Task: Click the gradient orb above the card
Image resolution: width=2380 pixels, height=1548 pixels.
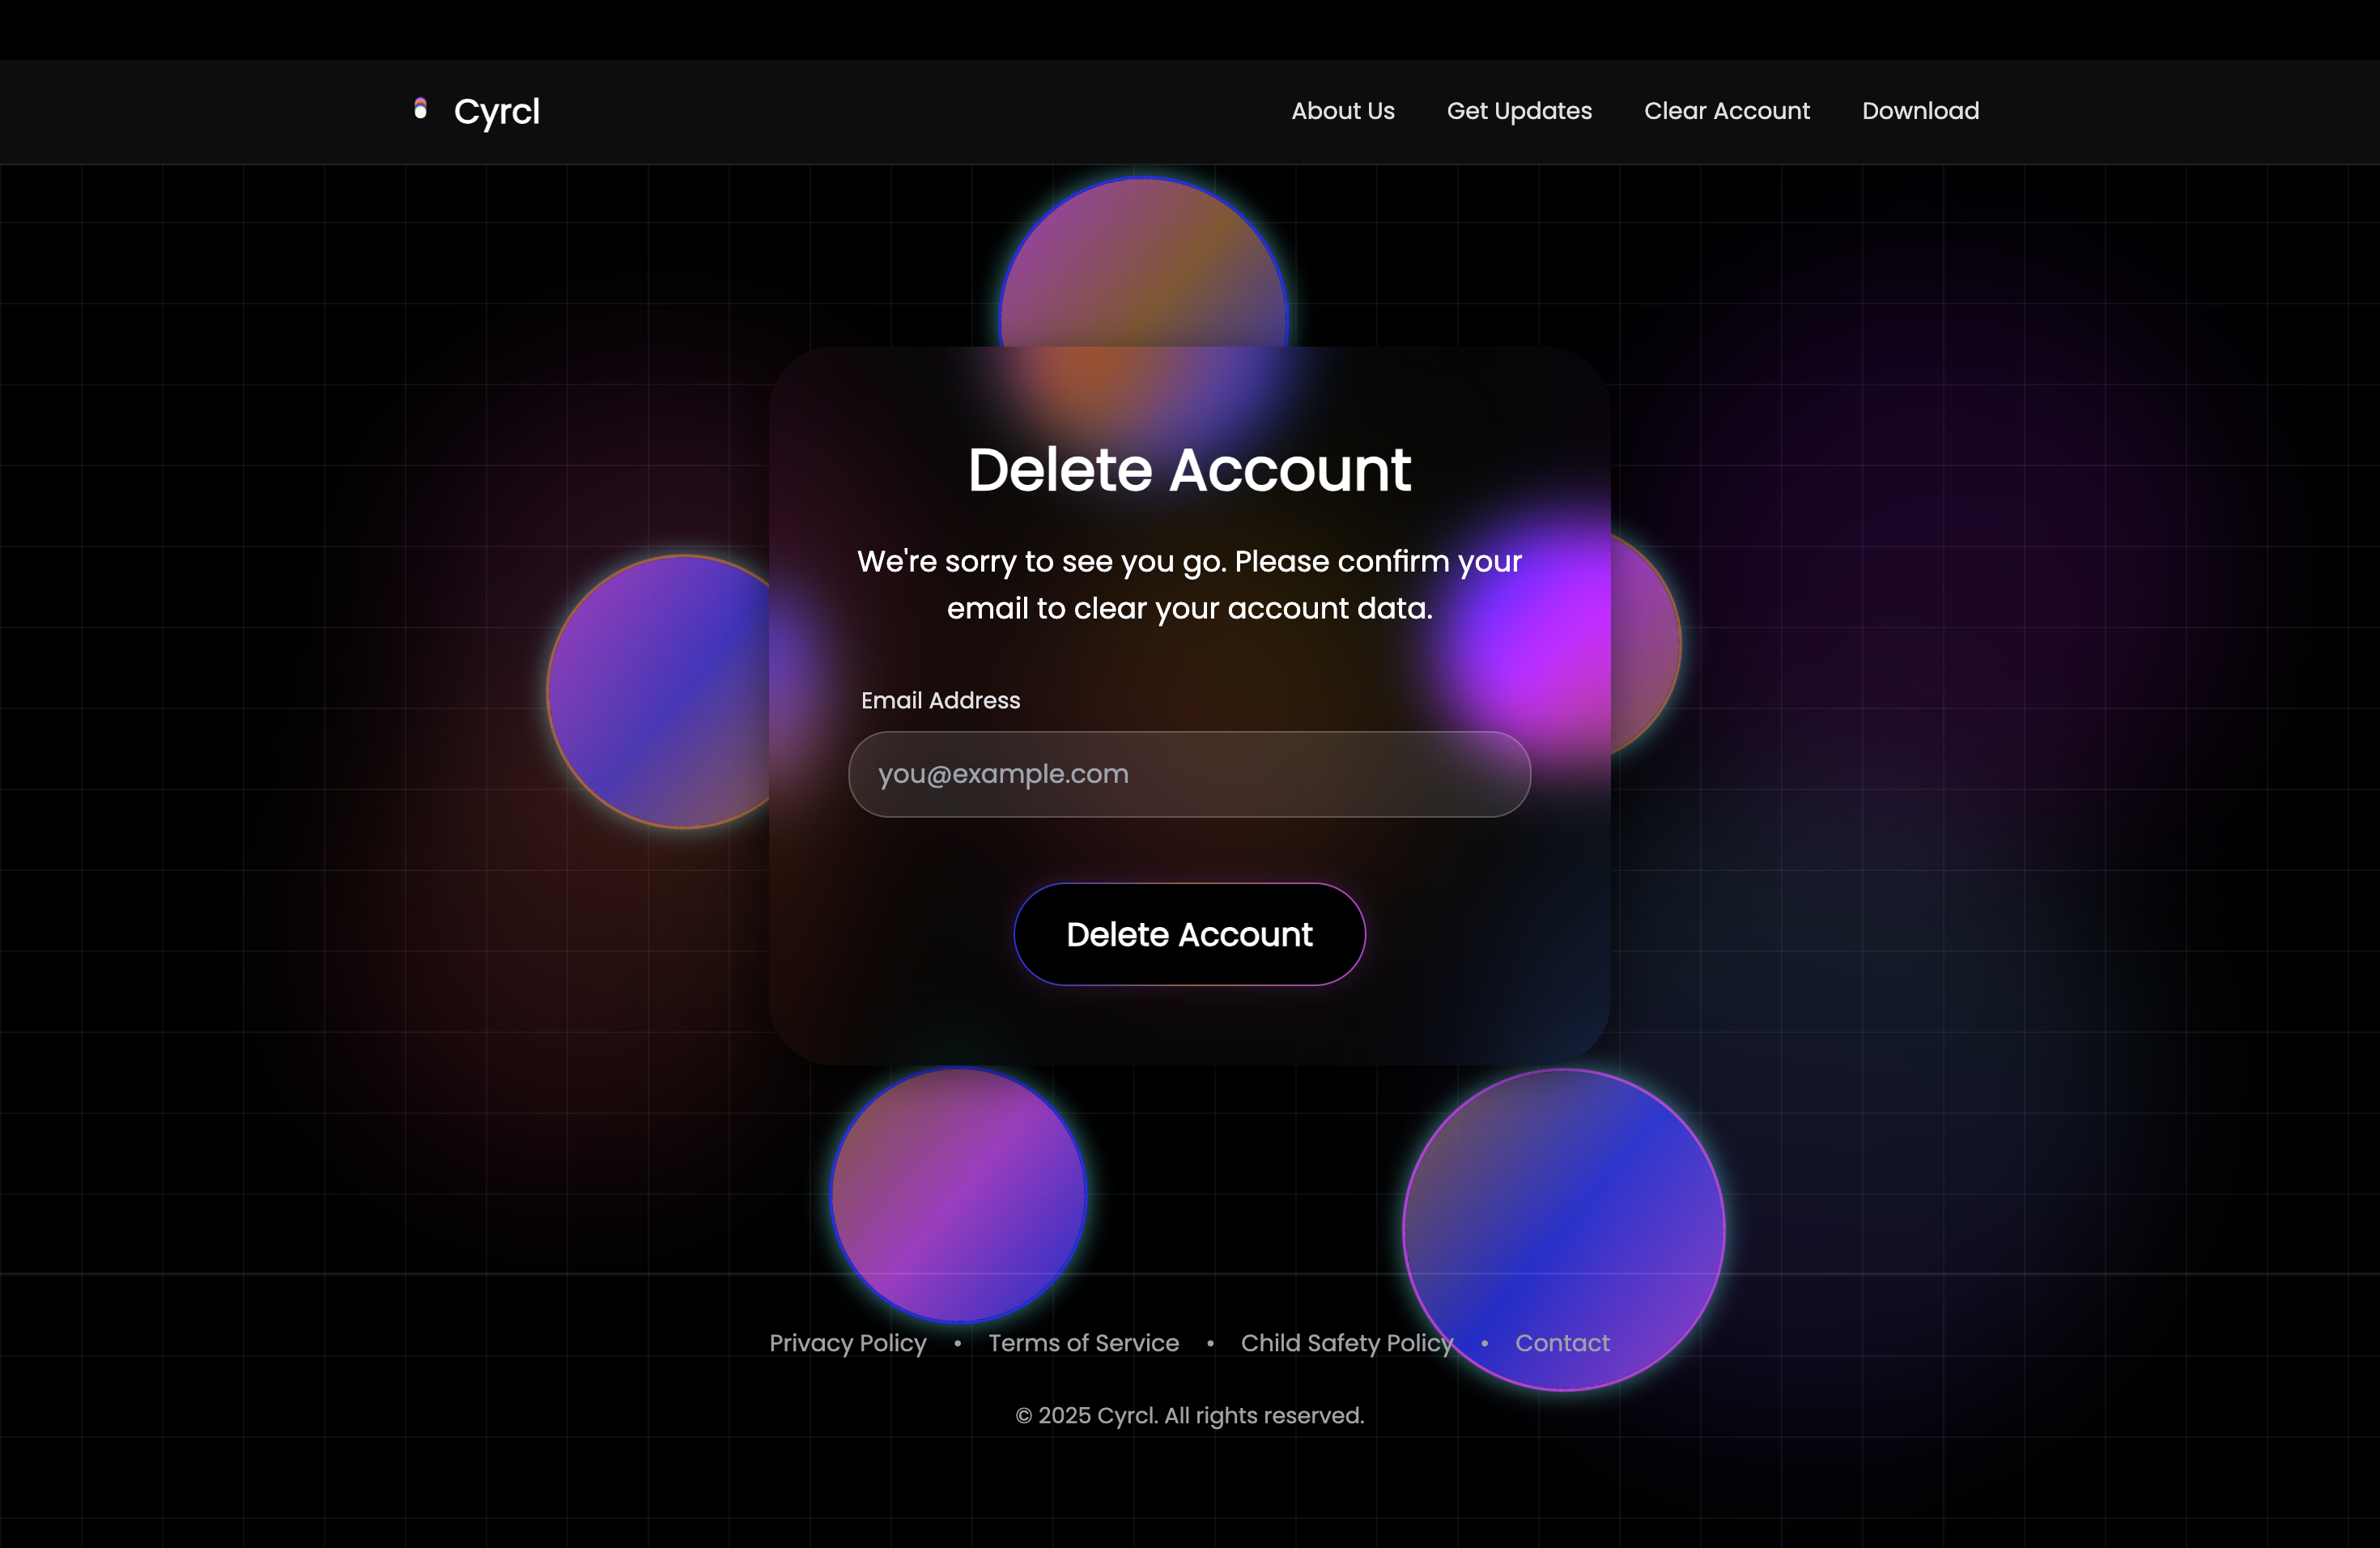Action: pyautogui.click(x=1143, y=265)
